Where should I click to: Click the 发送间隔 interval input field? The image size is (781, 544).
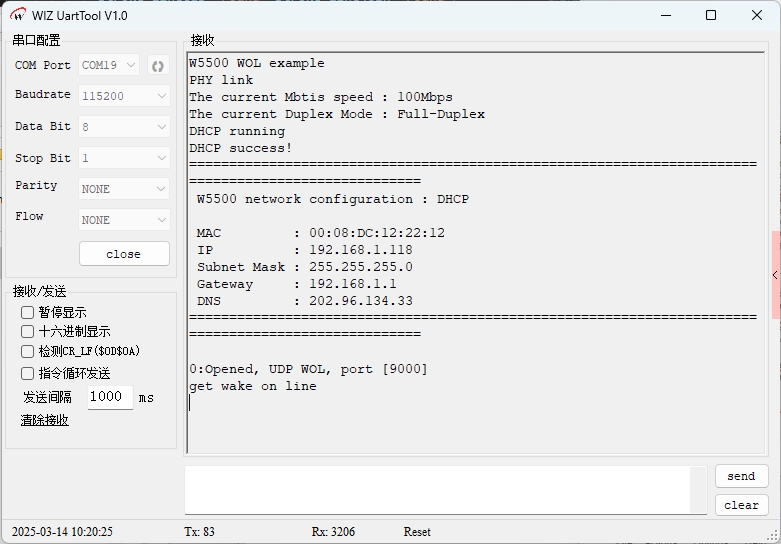click(x=108, y=397)
